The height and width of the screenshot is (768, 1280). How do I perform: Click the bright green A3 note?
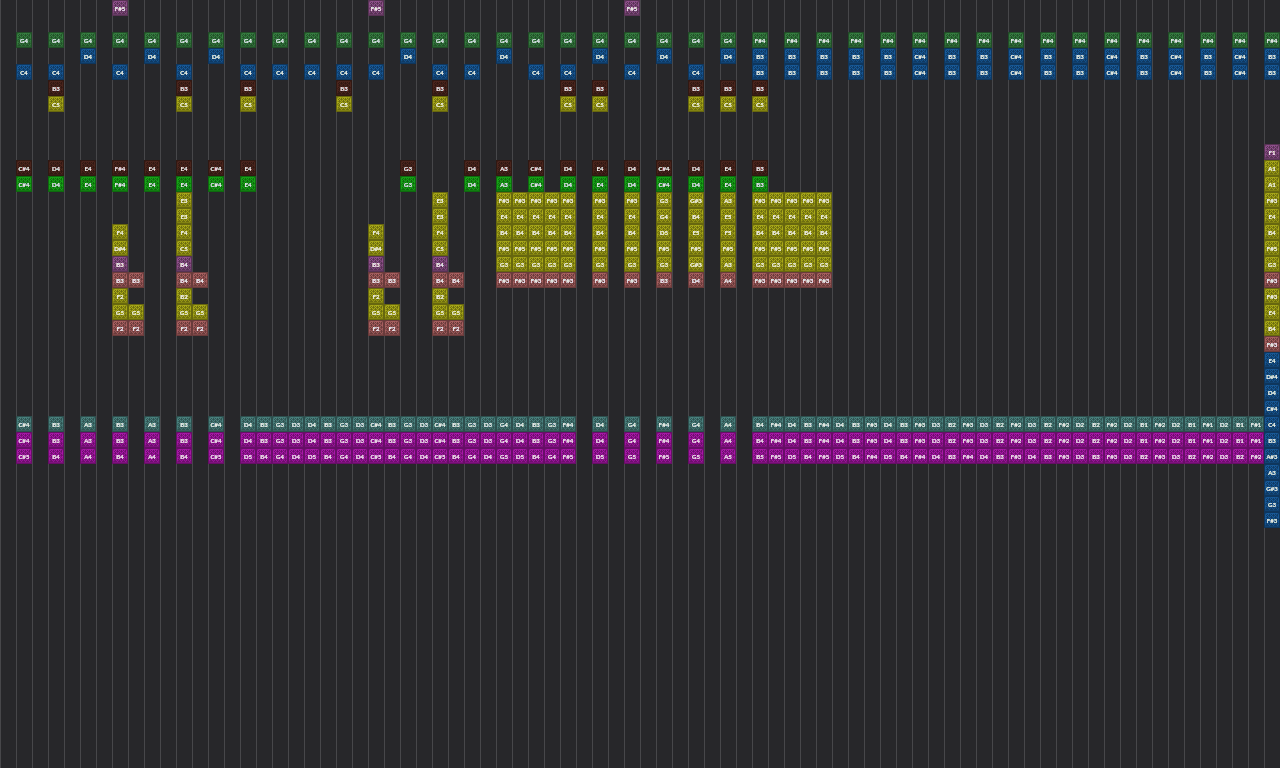(504, 184)
